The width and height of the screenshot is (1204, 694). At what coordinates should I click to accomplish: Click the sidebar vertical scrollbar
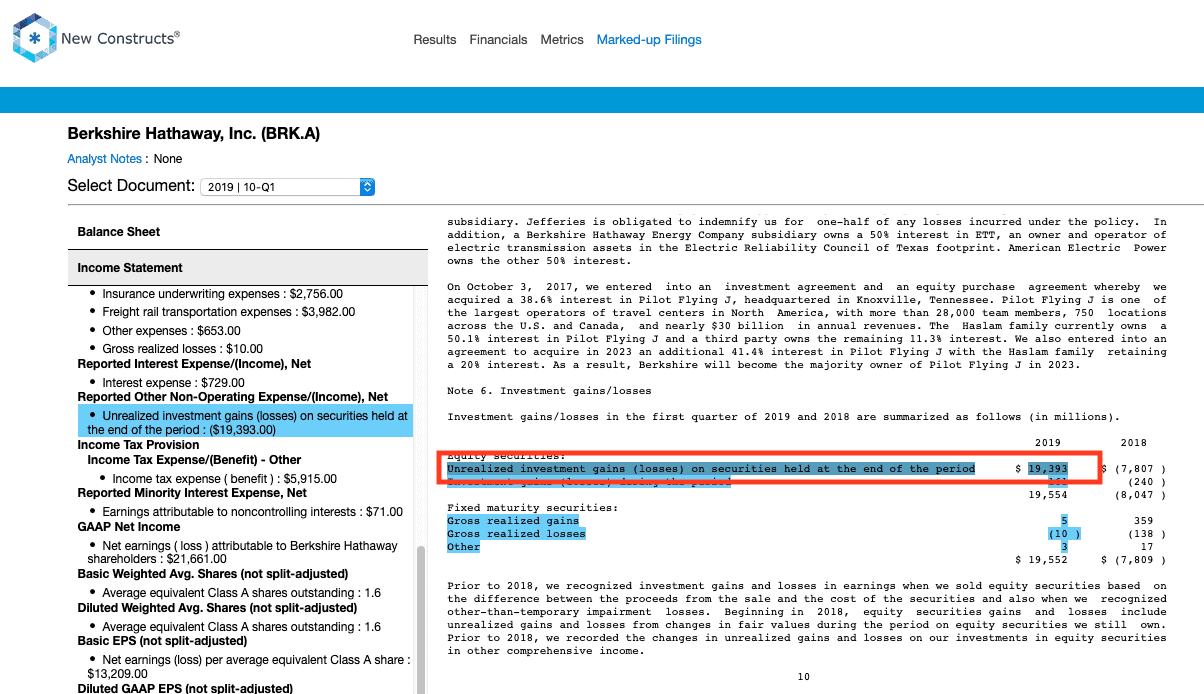point(421,620)
